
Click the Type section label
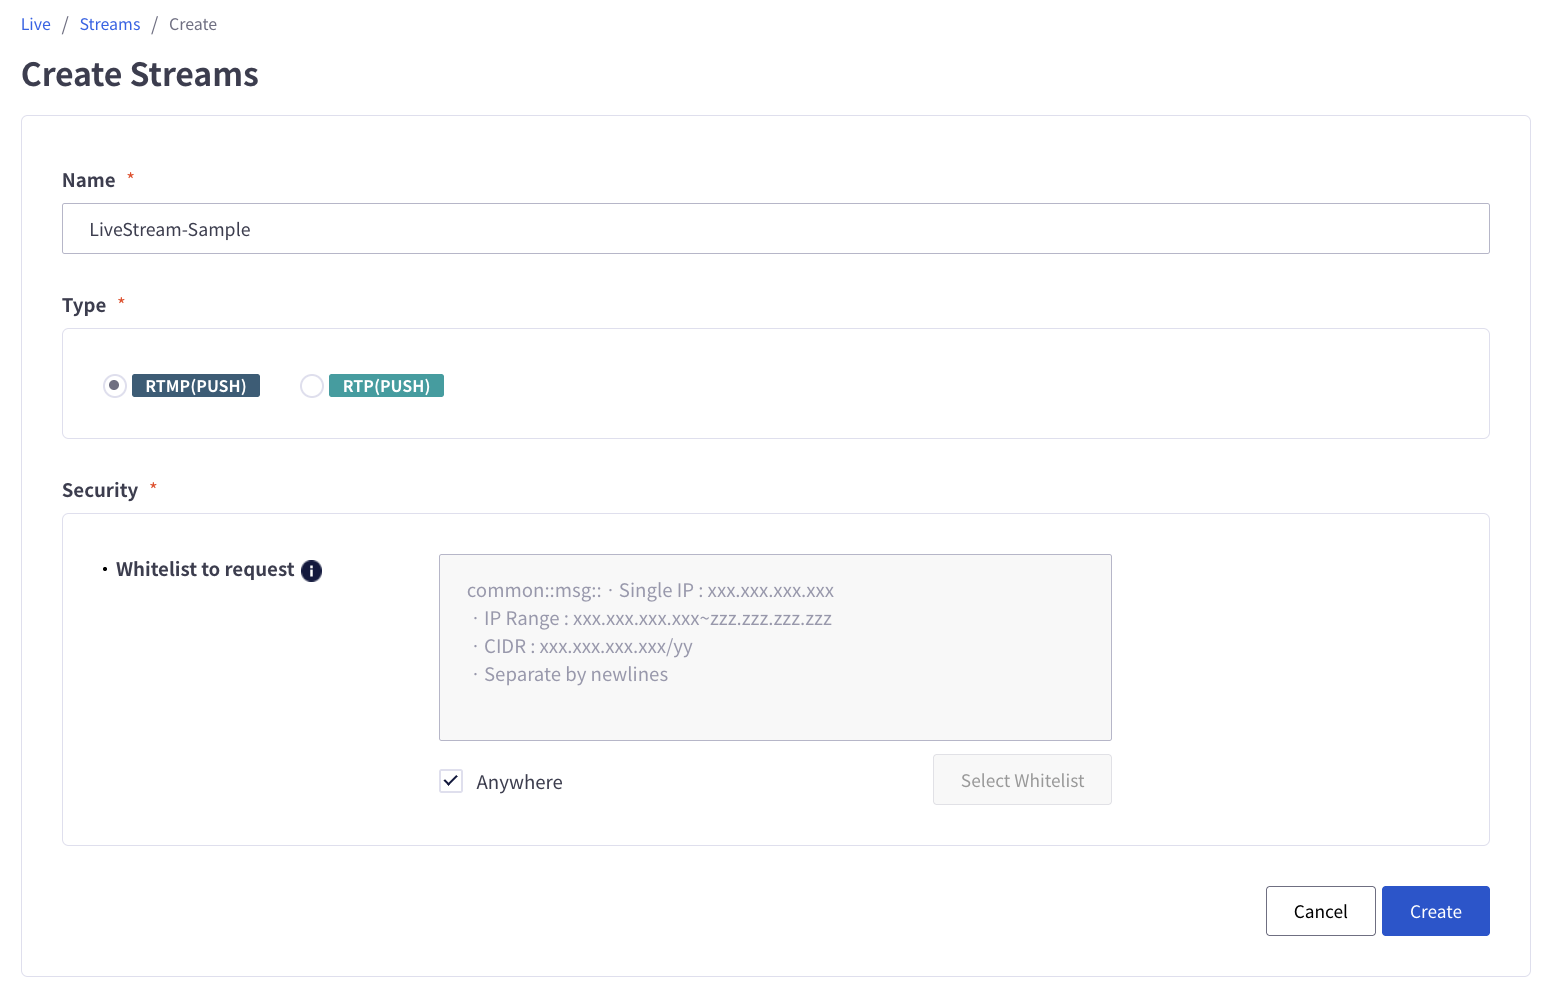[84, 306]
